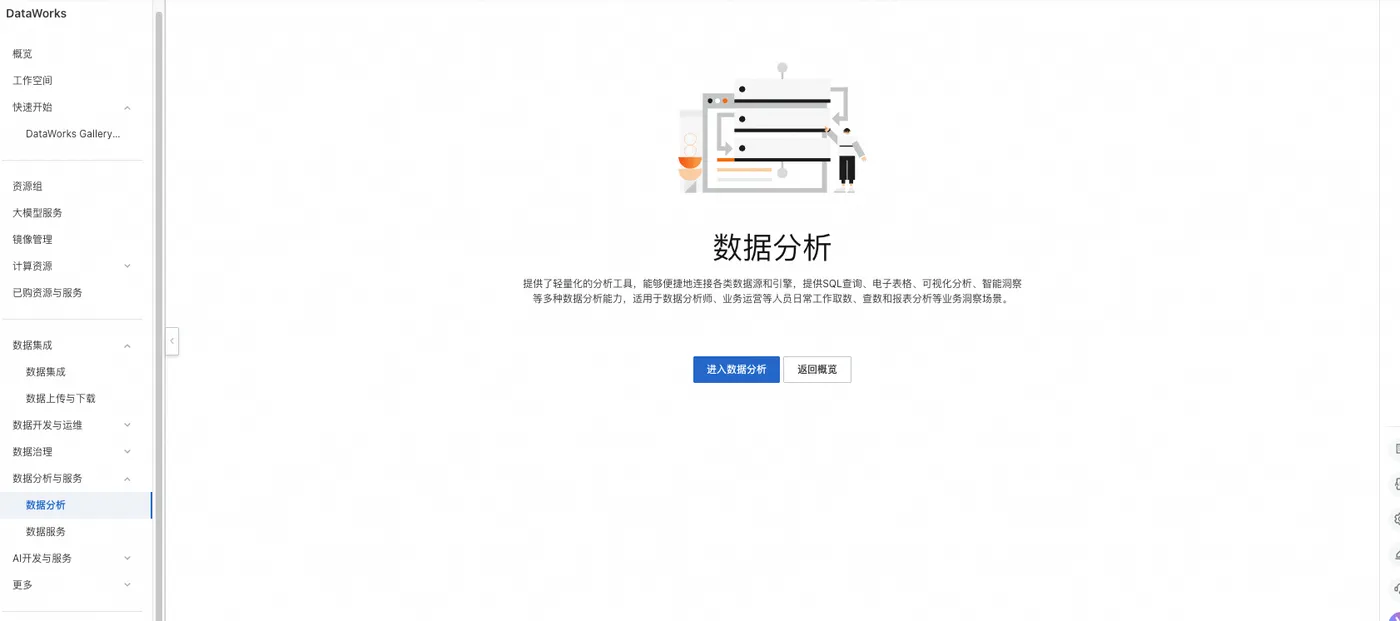Screen dimensions: 1400x621
Task: Click the 进入数据分析 button
Action: click(736, 369)
